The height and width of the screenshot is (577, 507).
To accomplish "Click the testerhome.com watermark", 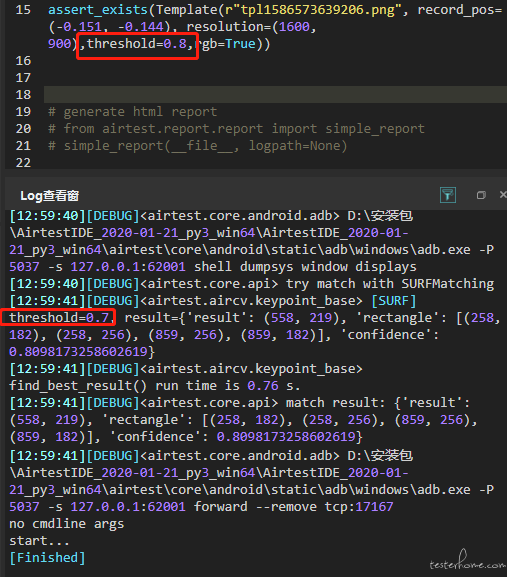I will [x=467, y=561].
